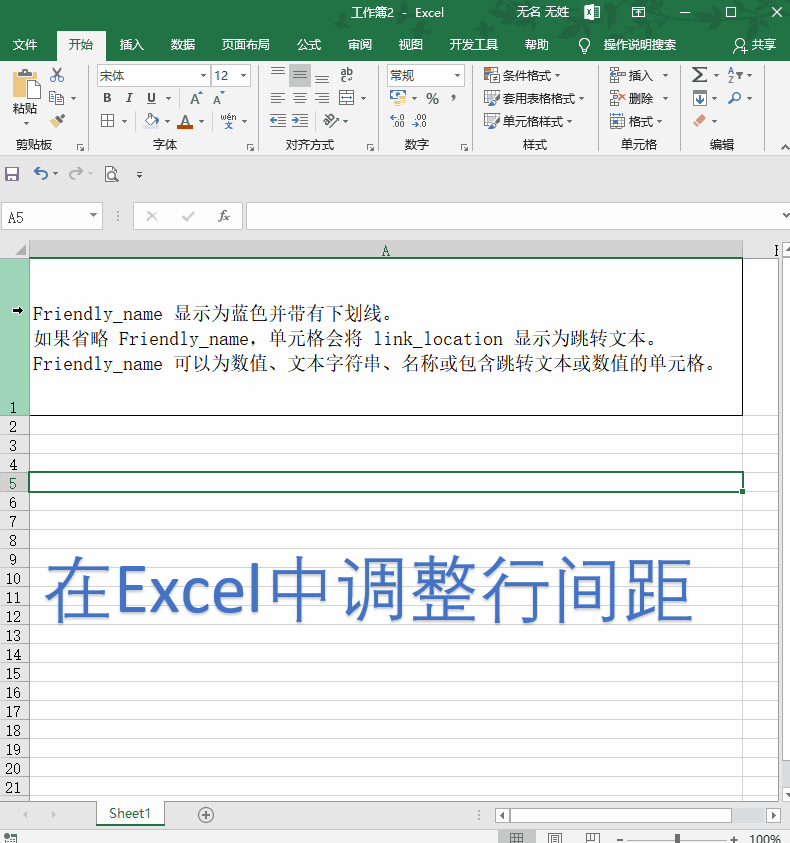Screen dimensions: 790x843
Task: Switch to the 审阅 tab
Action: click(x=359, y=45)
